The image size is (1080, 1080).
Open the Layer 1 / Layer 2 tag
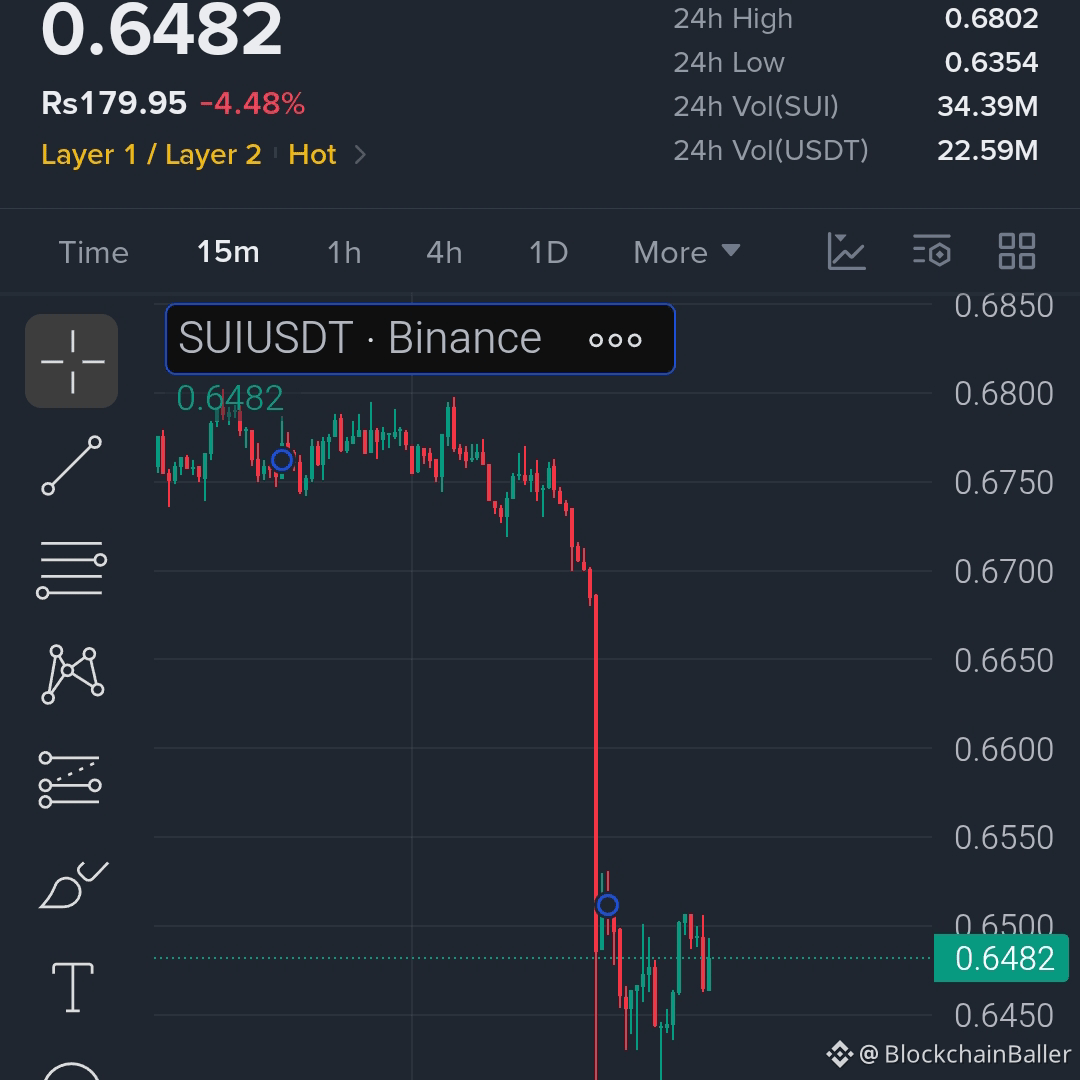click(x=152, y=154)
